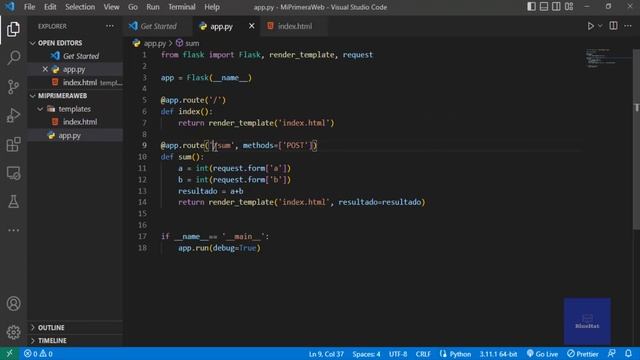Open the Source Control view
The height and width of the screenshot is (360, 640).
coord(13,87)
